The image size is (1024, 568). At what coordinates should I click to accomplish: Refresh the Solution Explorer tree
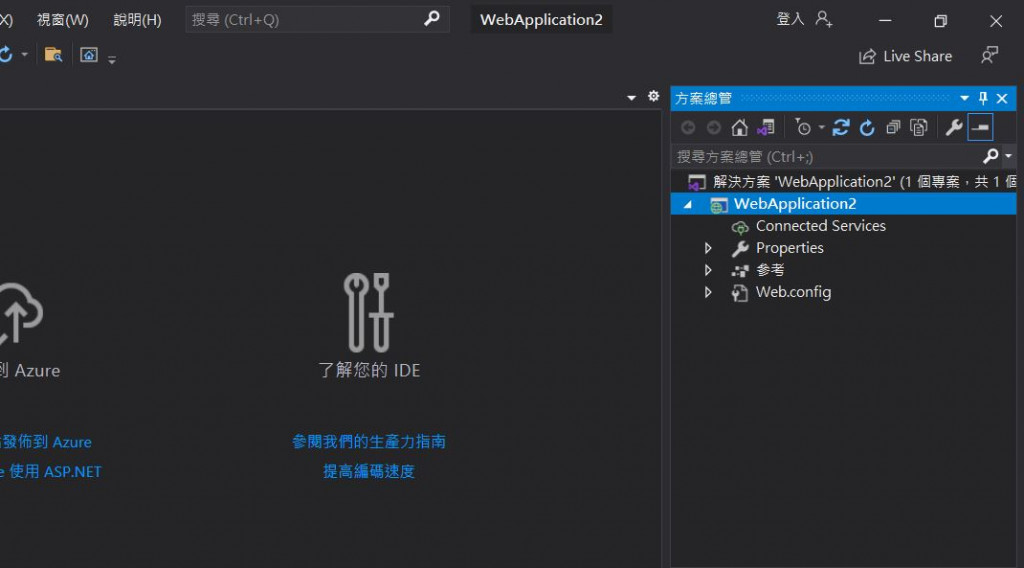(x=867, y=127)
